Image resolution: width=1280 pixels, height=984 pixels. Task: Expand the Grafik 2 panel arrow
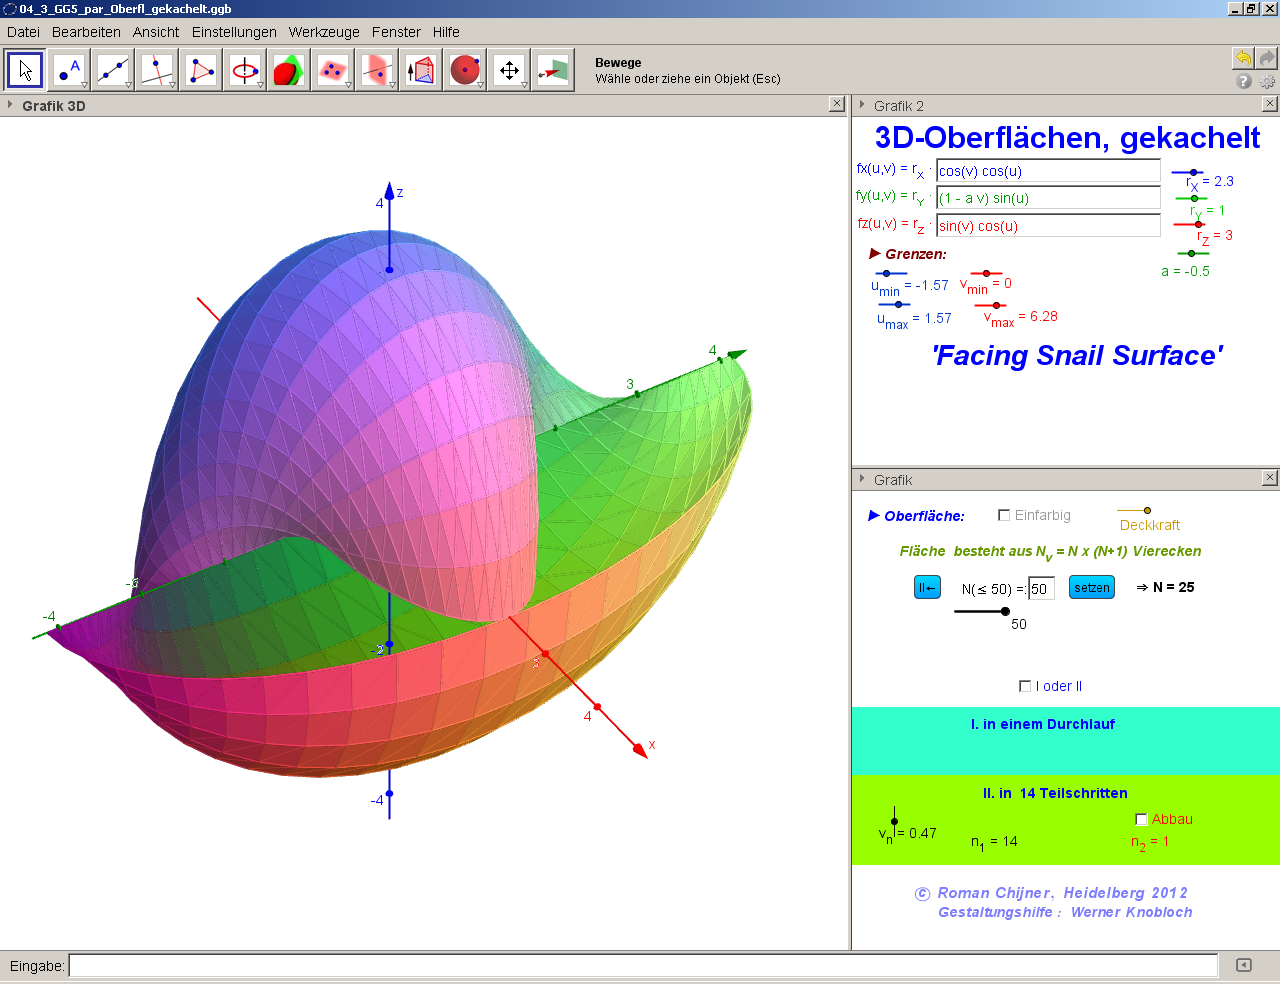(862, 105)
